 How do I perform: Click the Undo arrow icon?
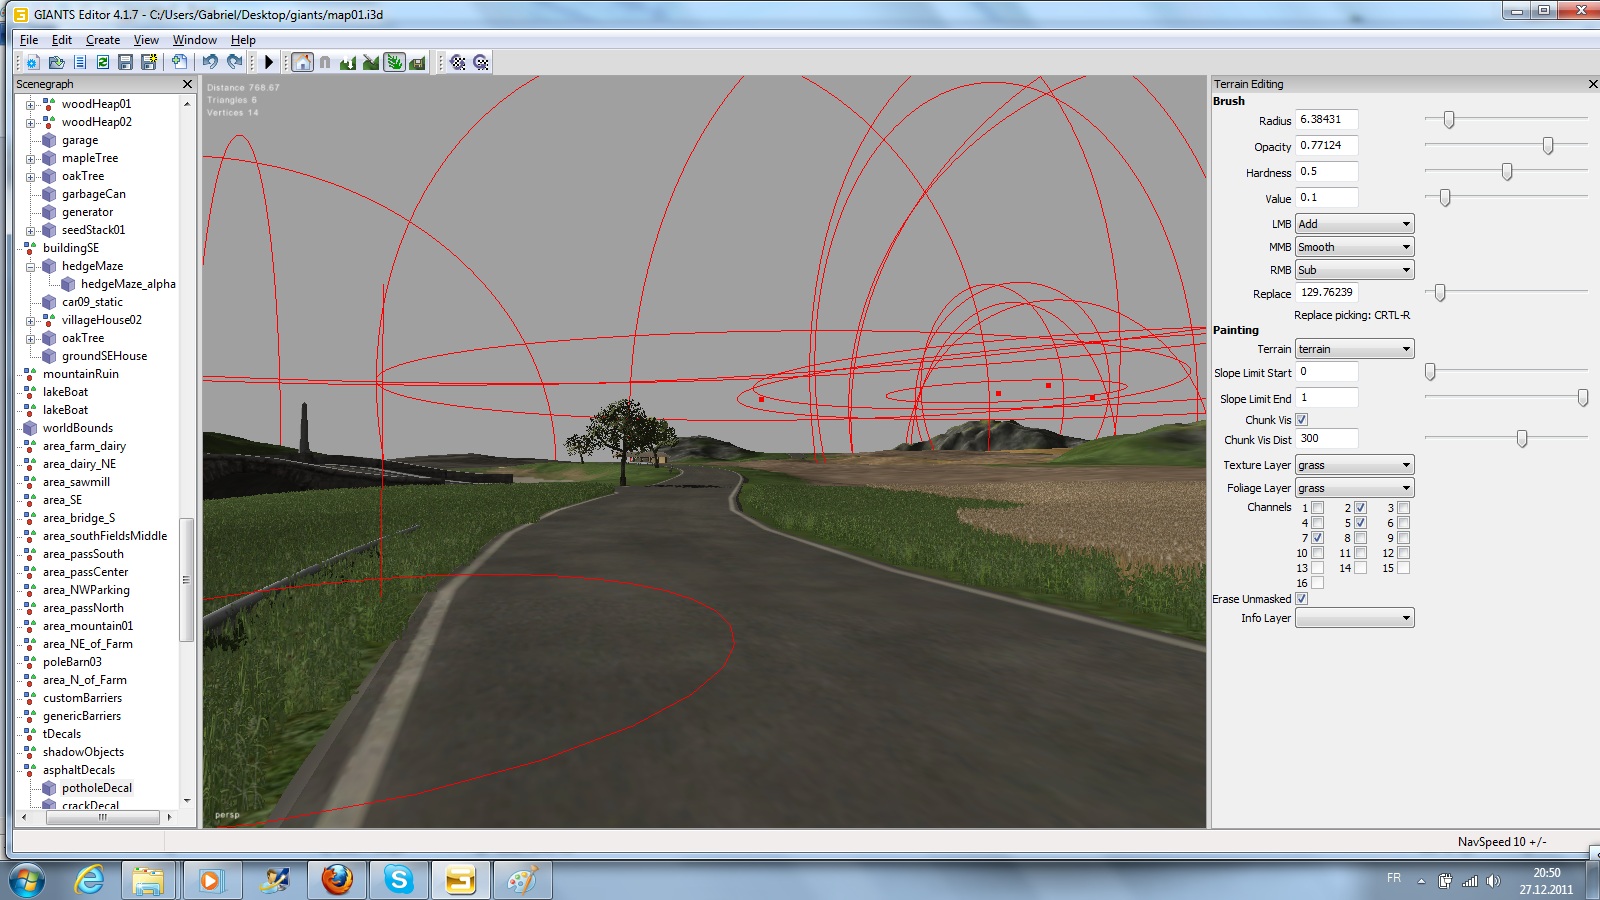[x=210, y=62]
